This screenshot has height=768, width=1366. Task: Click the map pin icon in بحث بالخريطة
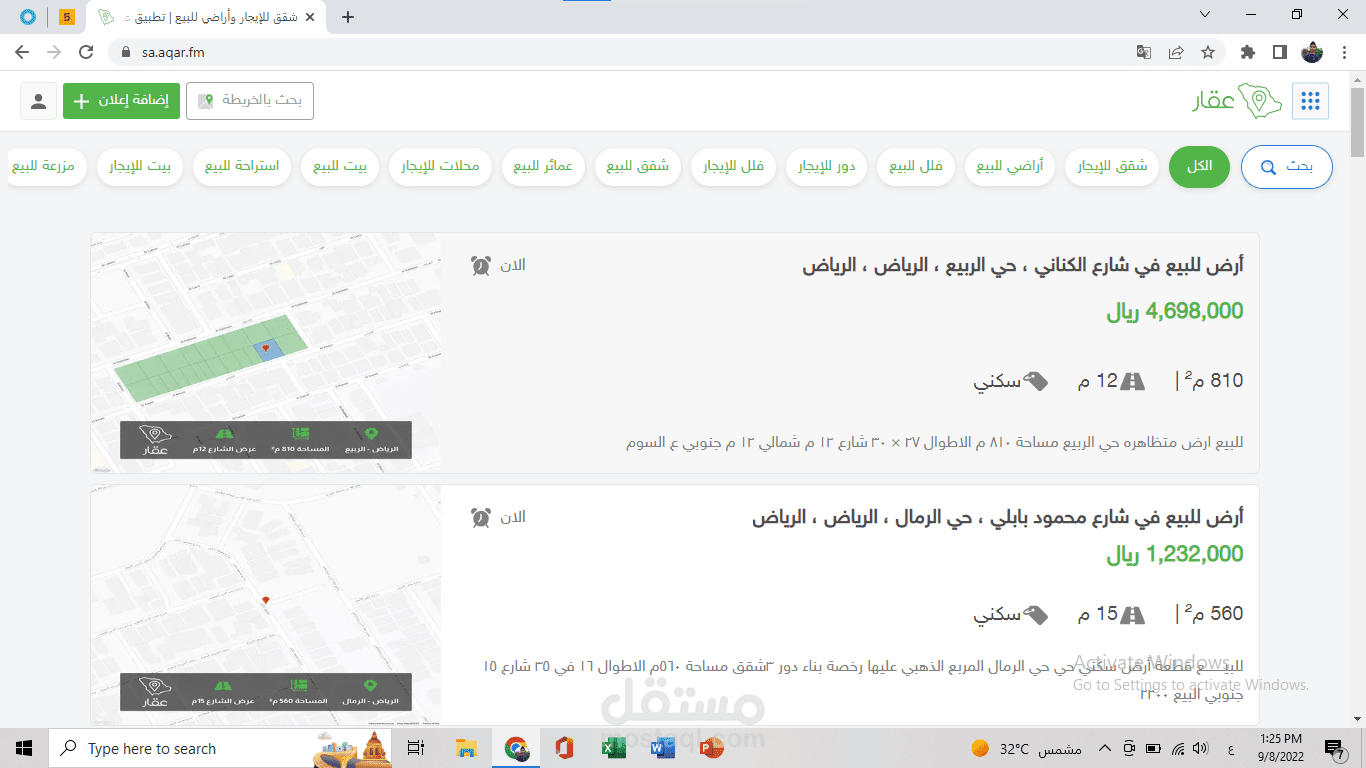click(x=205, y=101)
